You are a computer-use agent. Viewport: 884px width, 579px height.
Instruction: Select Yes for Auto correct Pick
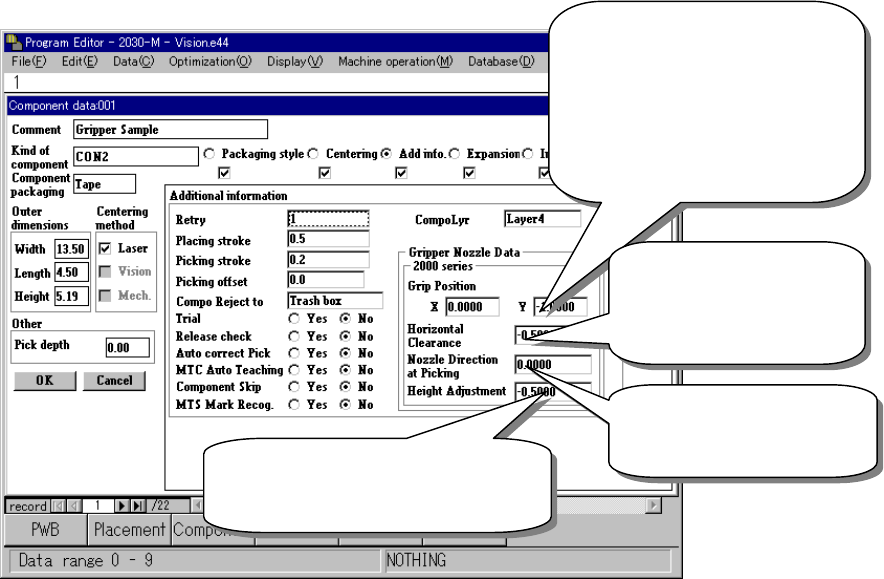(x=294, y=353)
